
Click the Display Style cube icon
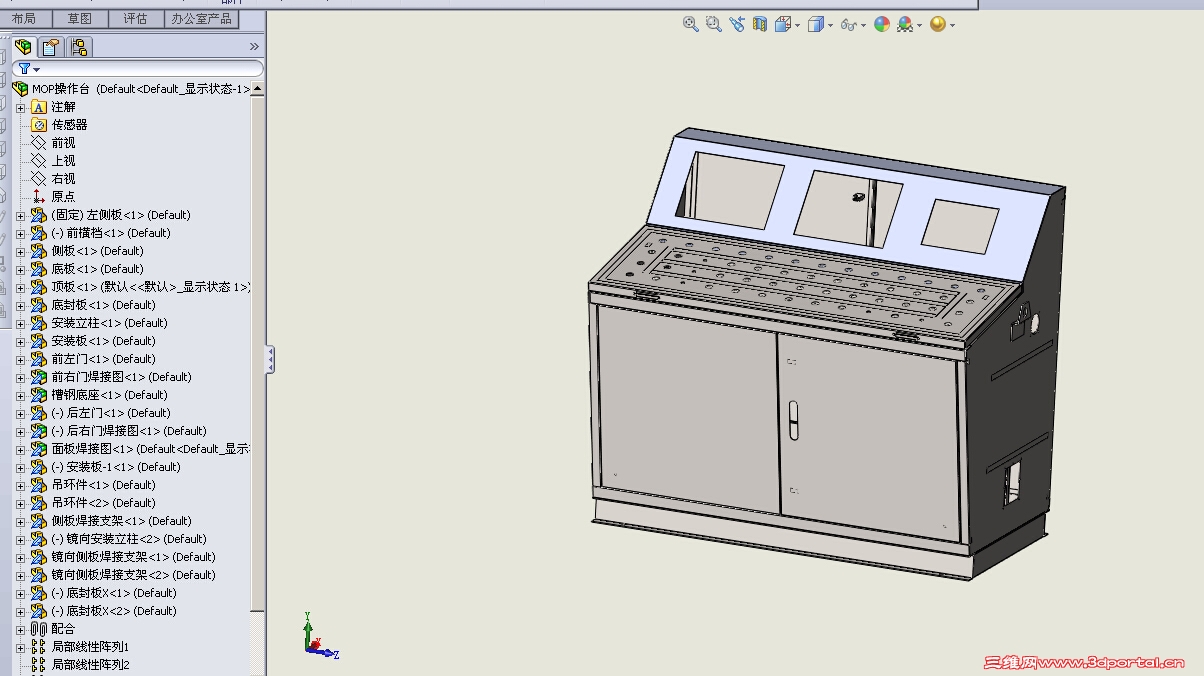point(816,24)
